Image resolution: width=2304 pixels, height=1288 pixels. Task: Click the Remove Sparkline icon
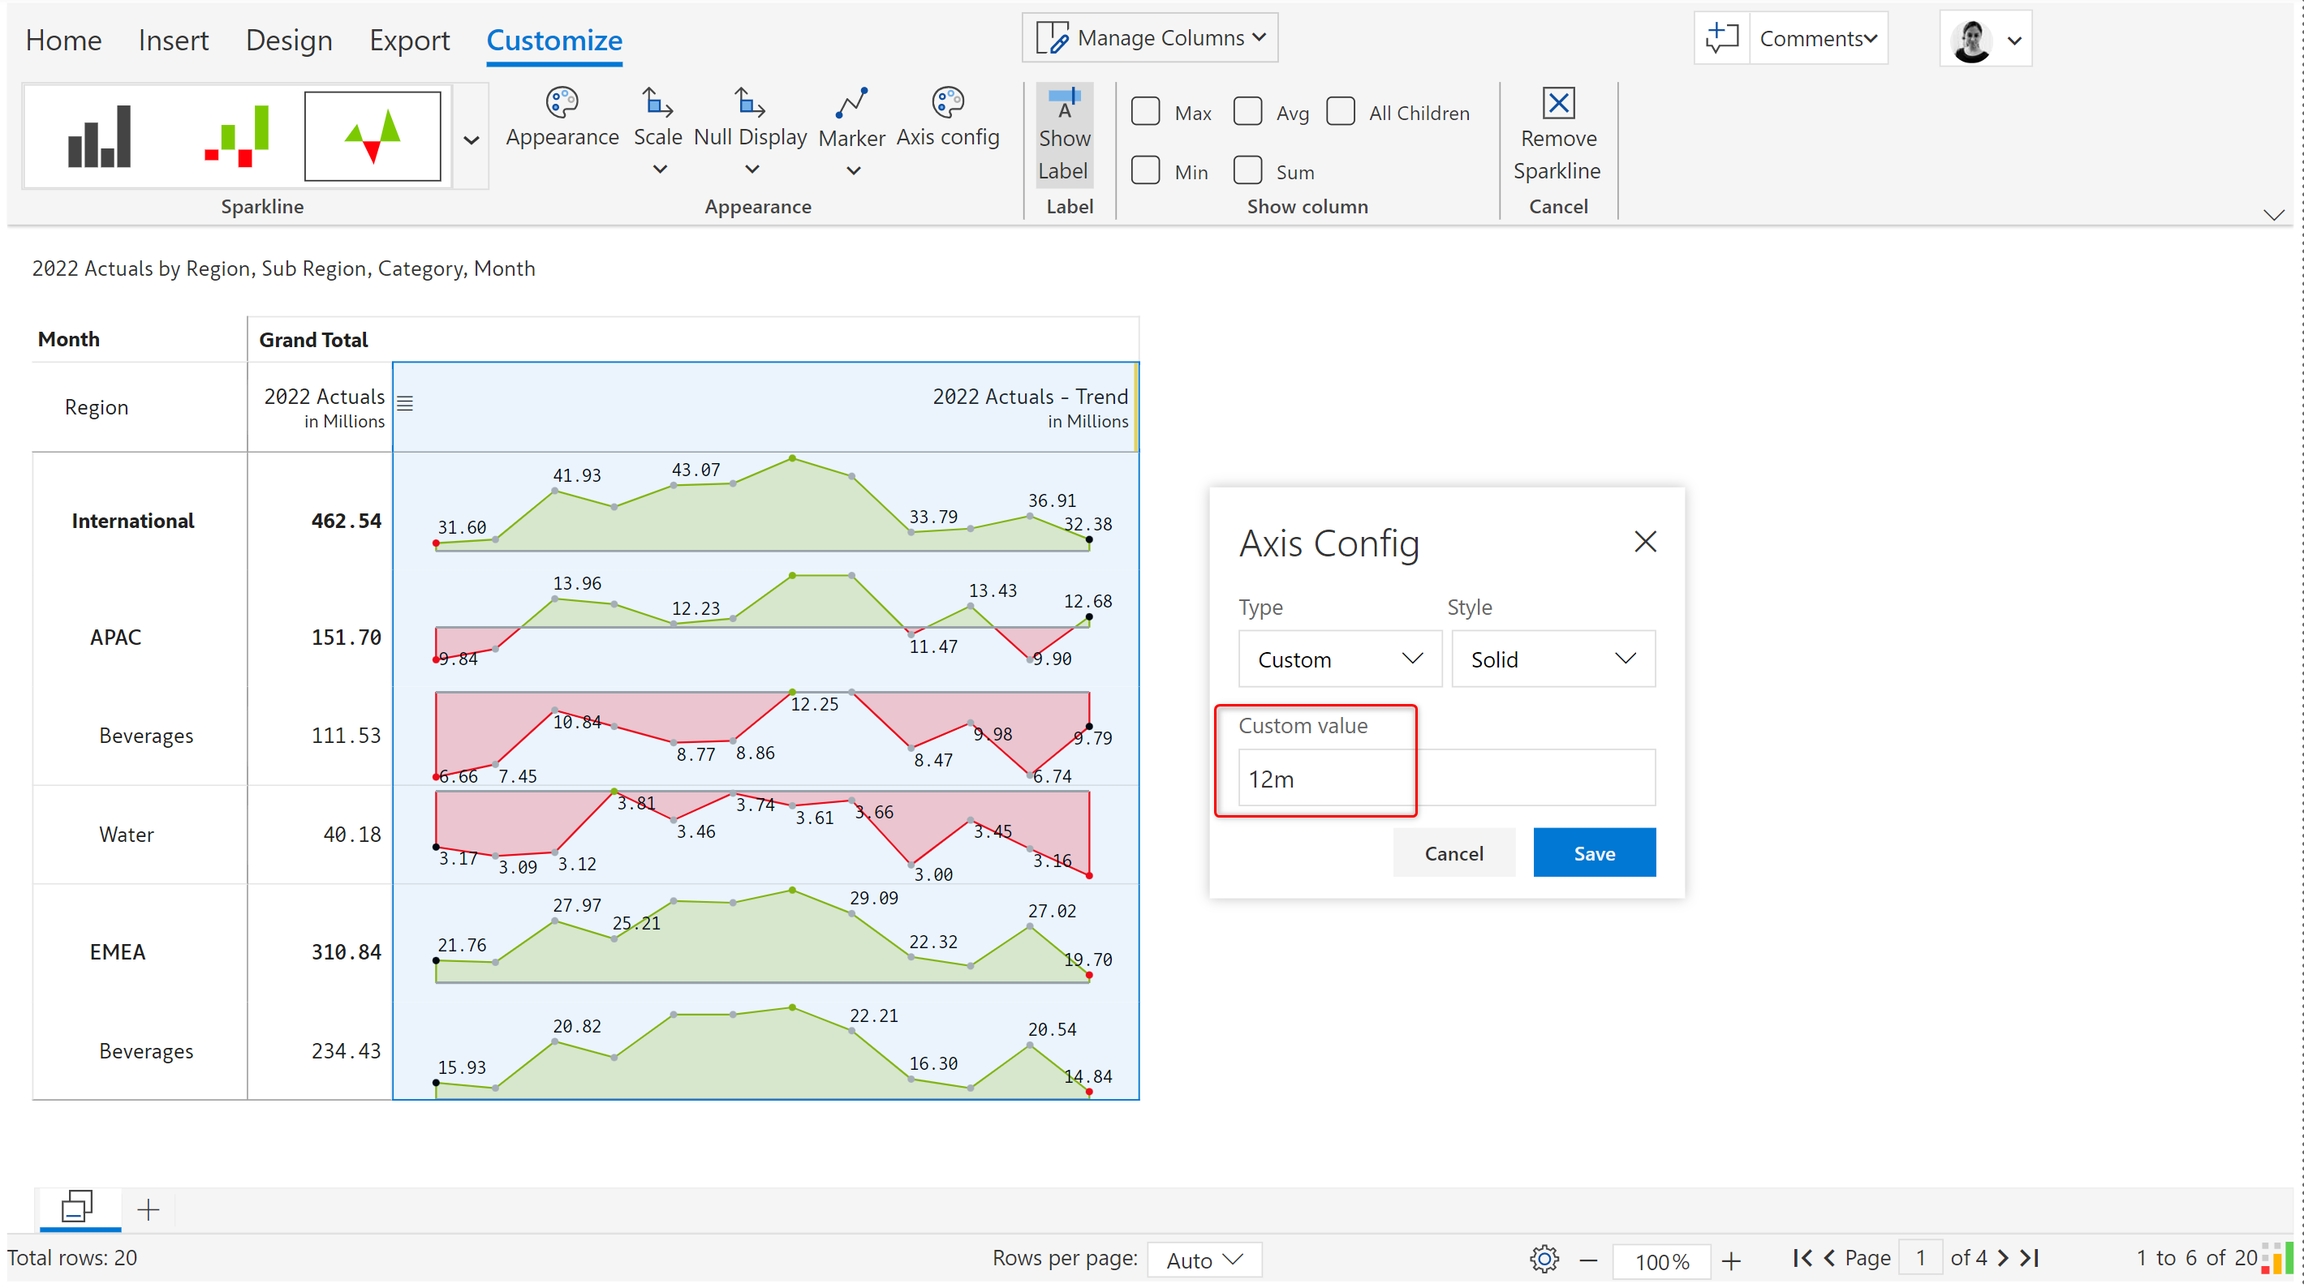pos(1557,104)
